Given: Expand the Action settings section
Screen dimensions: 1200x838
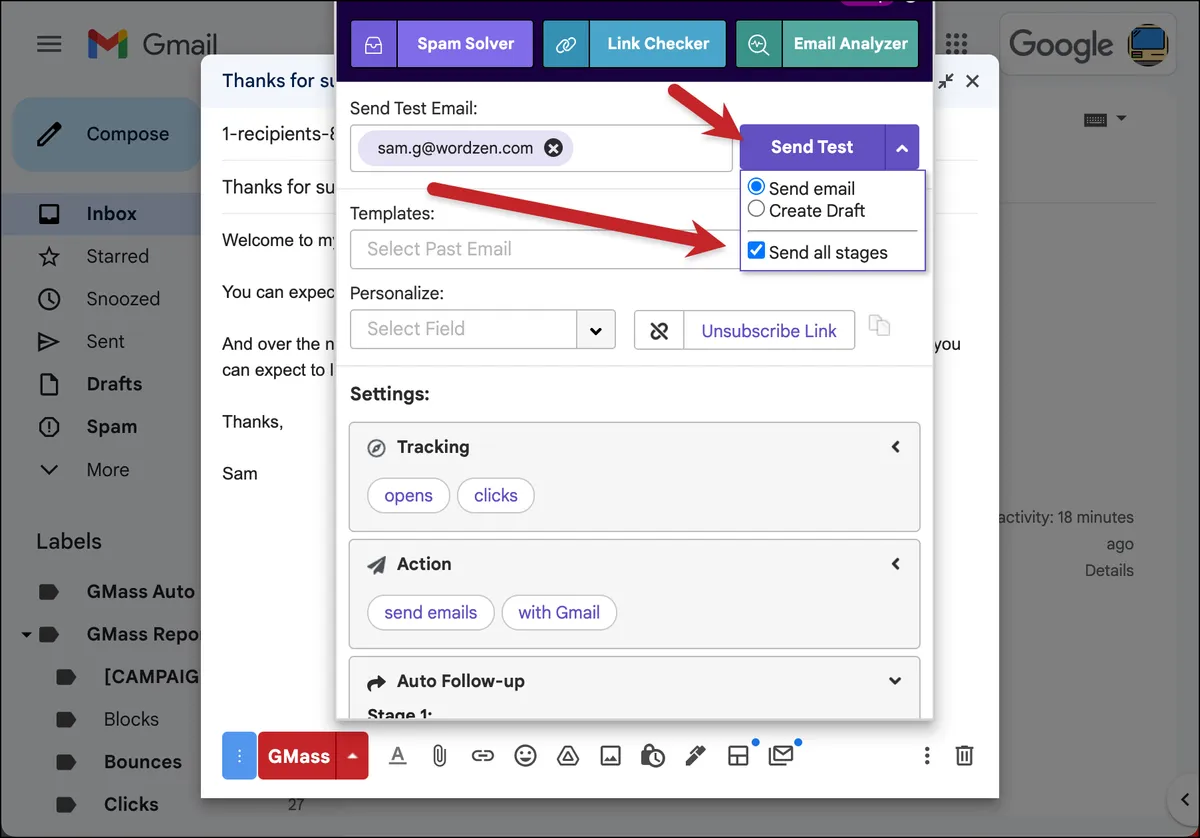Looking at the screenshot, I should tap(895, 564).
